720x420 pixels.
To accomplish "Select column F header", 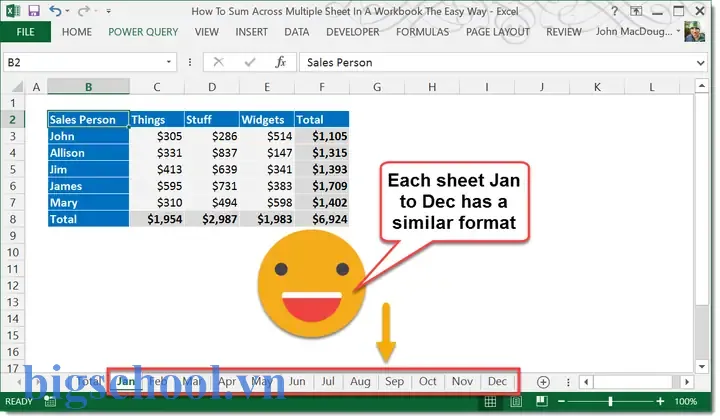I will (x=321, y=86).
